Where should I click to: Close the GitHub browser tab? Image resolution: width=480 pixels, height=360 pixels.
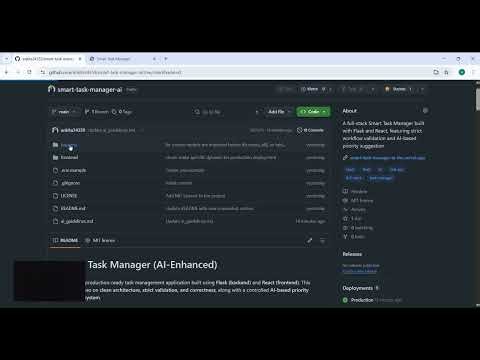[x=80, y=59]
